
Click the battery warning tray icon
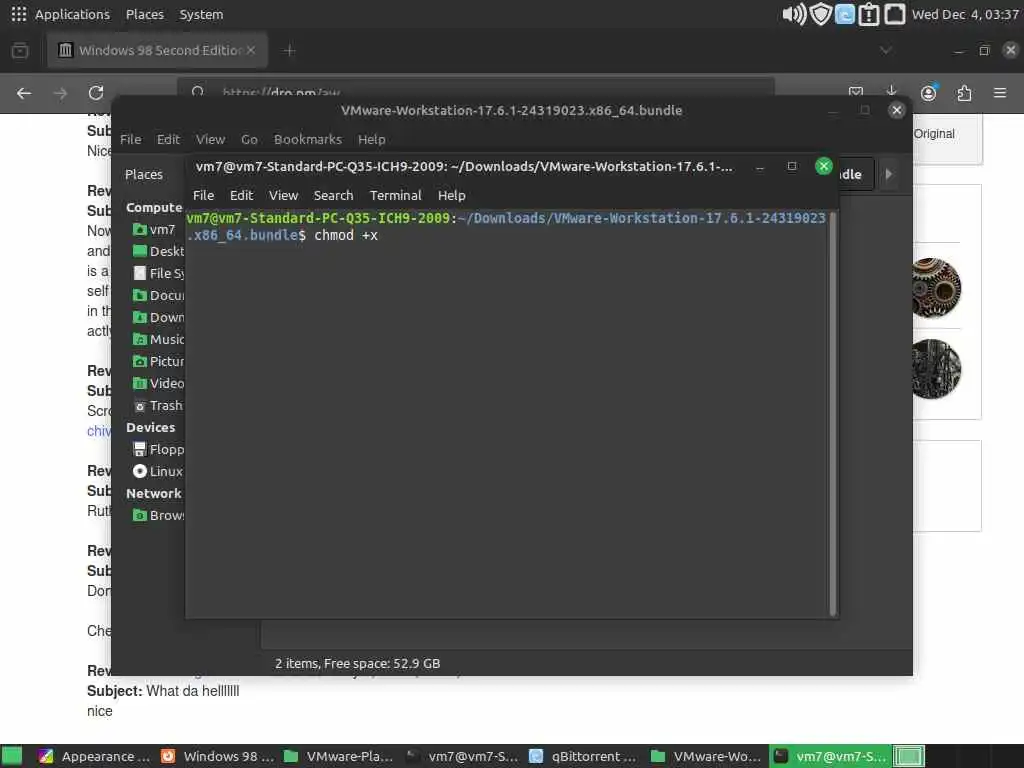coord(869,14)
